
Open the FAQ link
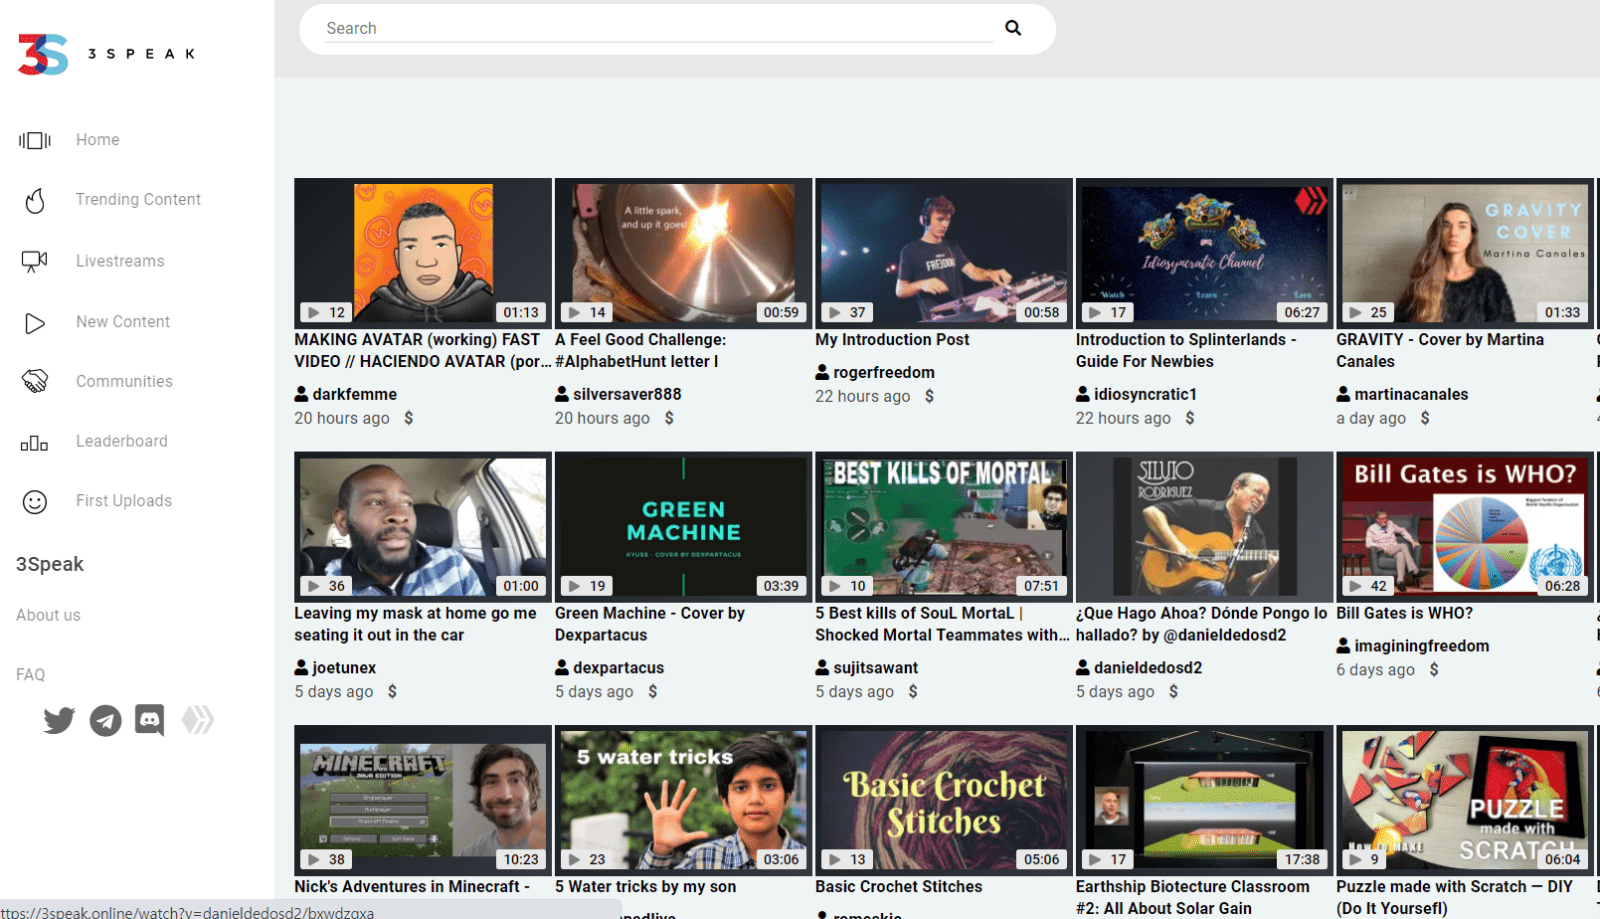(x=30, y=675)
